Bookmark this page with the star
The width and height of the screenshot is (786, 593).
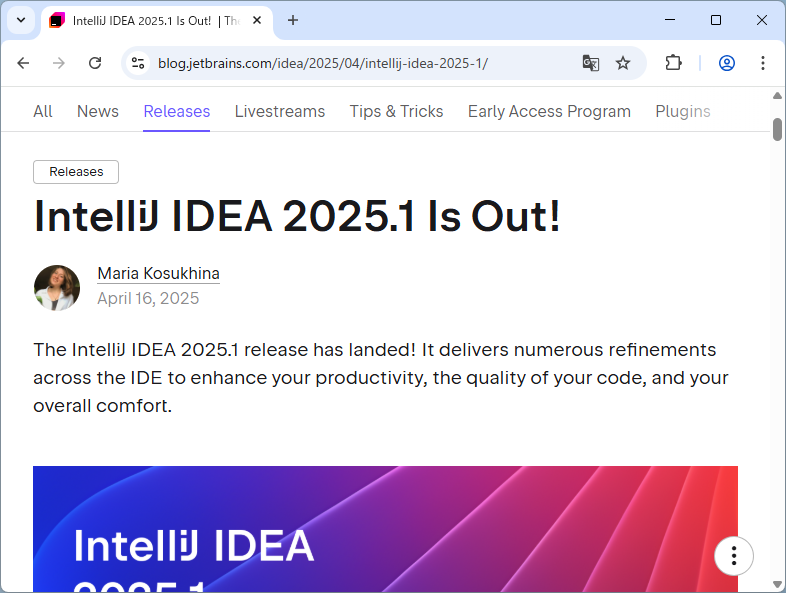[x=623, y=63]
